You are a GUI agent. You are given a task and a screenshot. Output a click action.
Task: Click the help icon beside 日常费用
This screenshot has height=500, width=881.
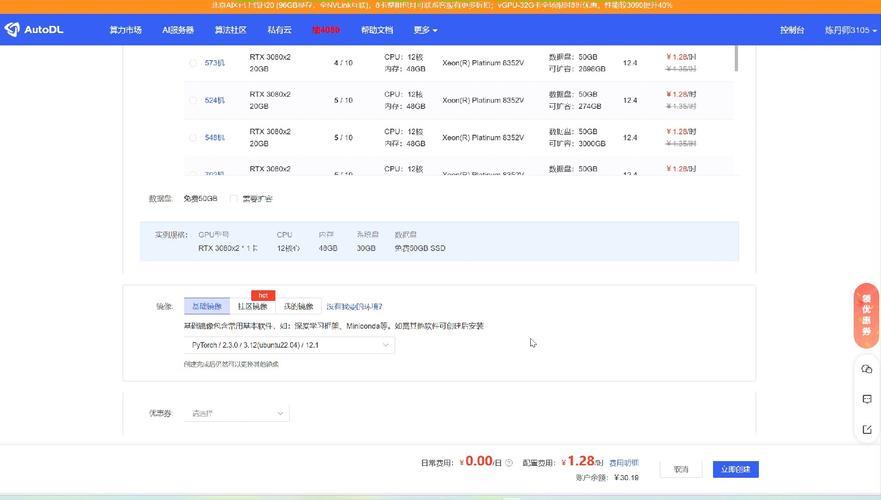pos(509,463)
